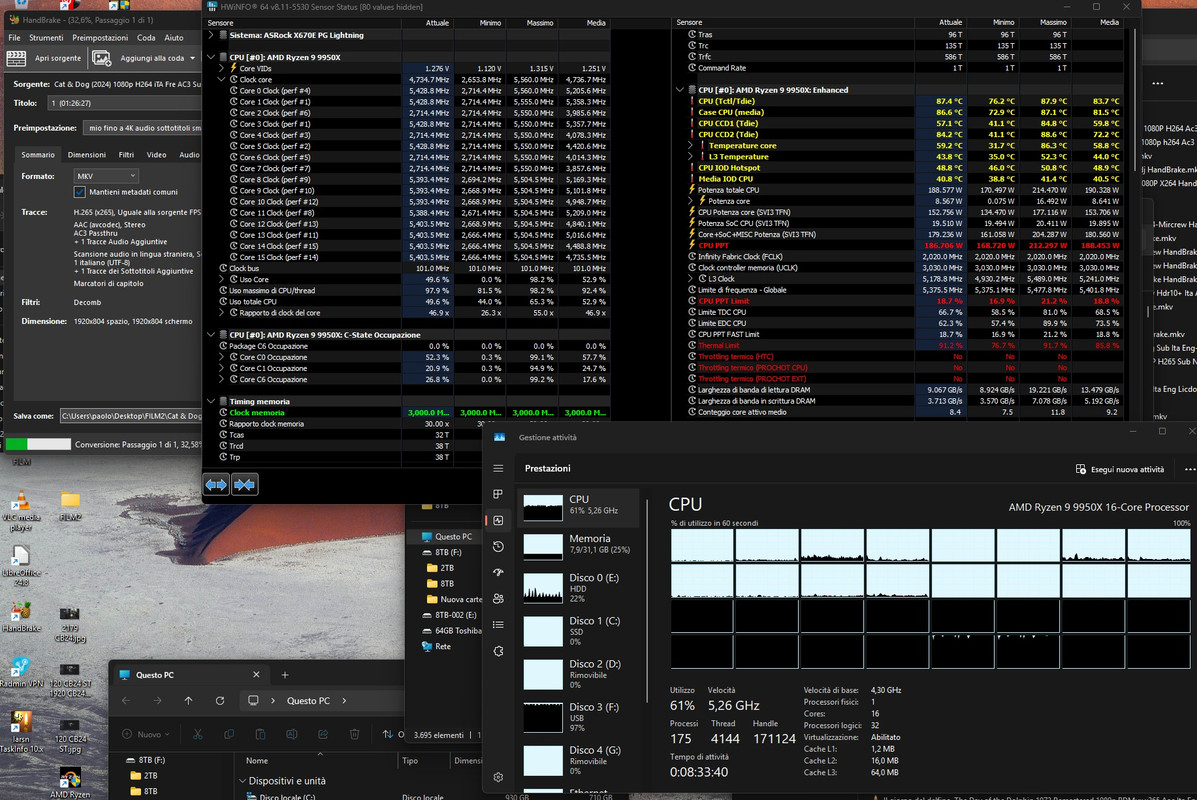
Task: Click the up arrow in File Explorer navigation
Action: [189, 701]
